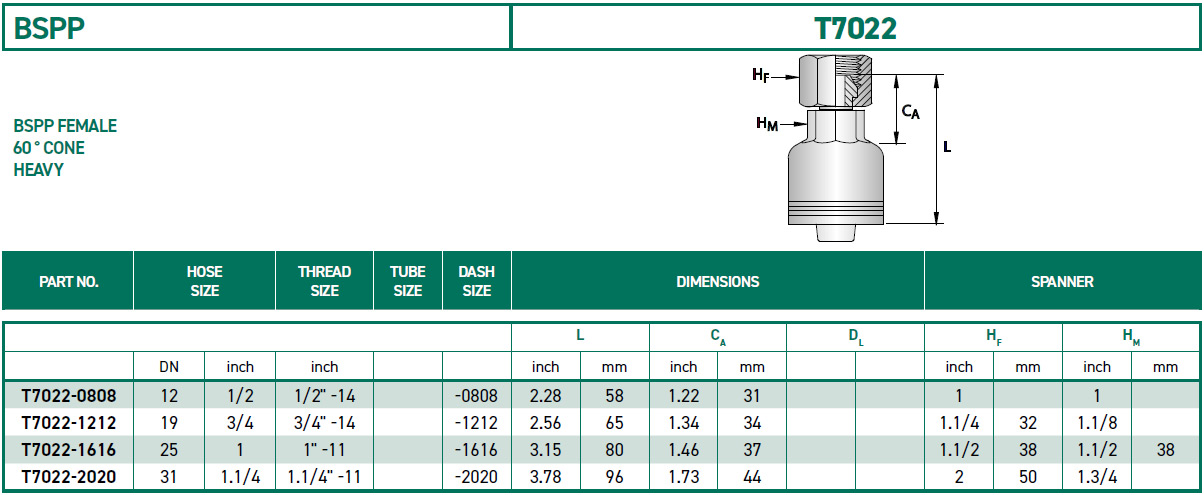This screenshot has width=1204, height=495.
Task: Click the TUBE SIZE column header
Action: (x=408, y=282)
